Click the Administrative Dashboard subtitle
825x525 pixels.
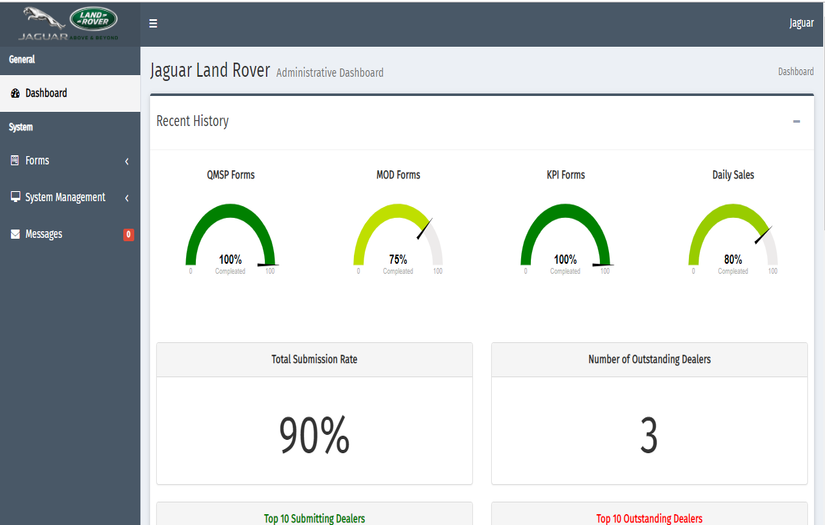click(x=330, y=73)
